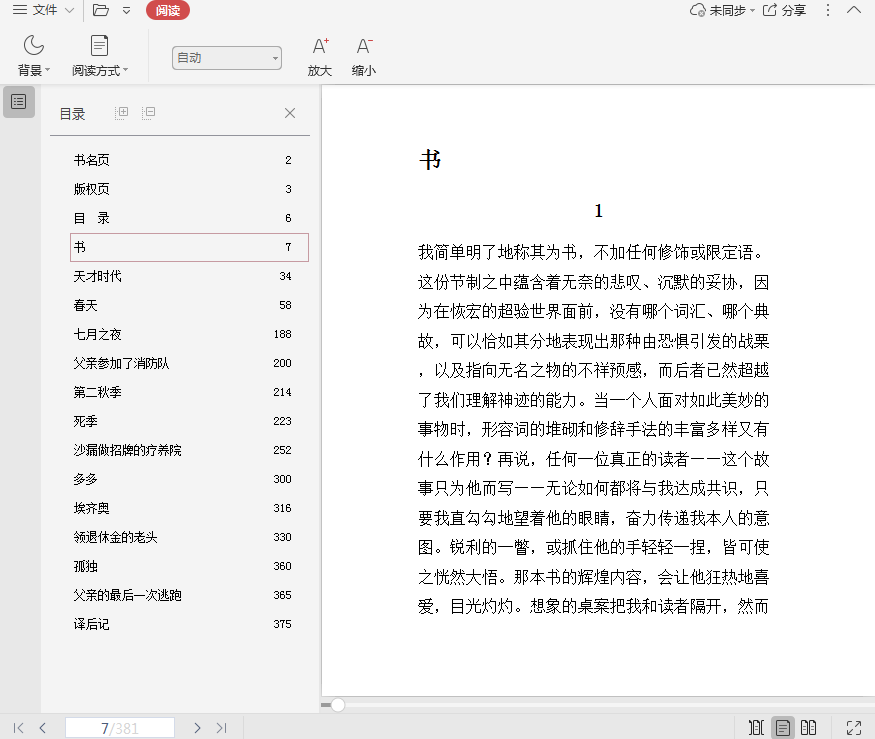
Task: Expand all table of contents entries
Action: 122,113
